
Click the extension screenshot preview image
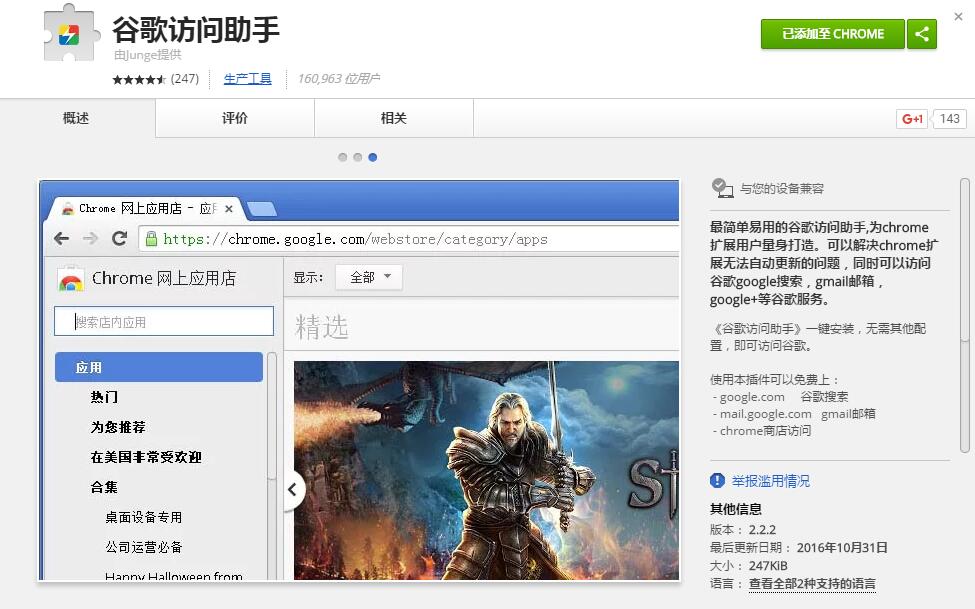[359, 381]
